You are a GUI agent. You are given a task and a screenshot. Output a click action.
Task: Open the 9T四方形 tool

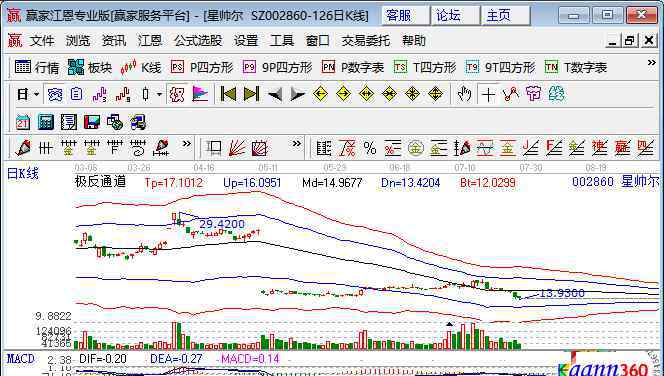500,67
